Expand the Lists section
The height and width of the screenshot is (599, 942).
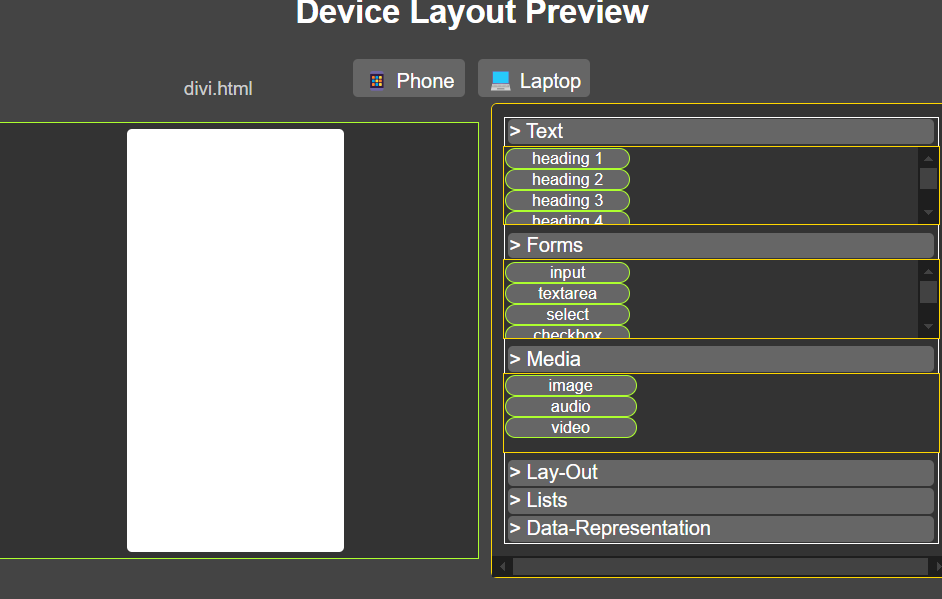point(720,500)
